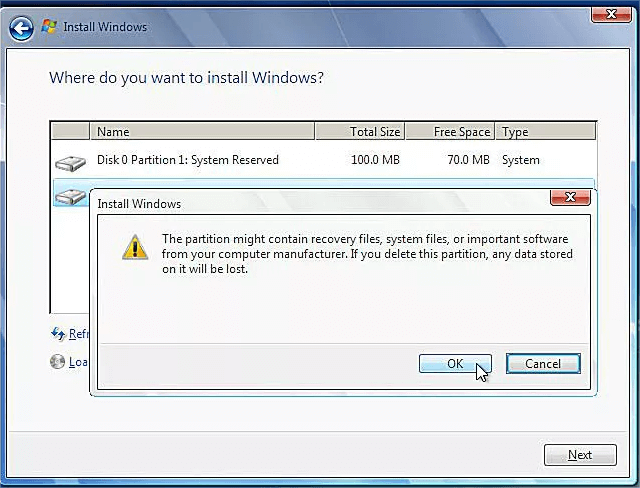
Task: Close the warning dialog with its X
Action: 570,197
